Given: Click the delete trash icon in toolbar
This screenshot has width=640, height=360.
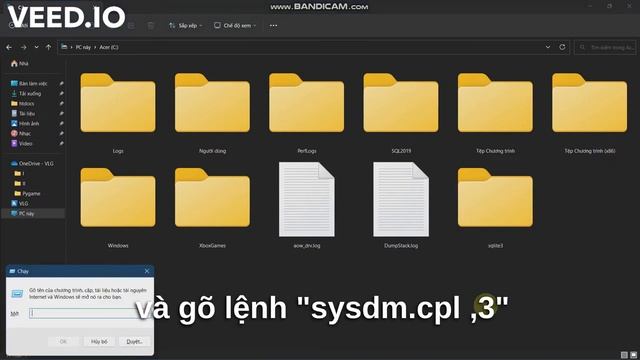Looking at the screenshot, I should click(151, 25).
